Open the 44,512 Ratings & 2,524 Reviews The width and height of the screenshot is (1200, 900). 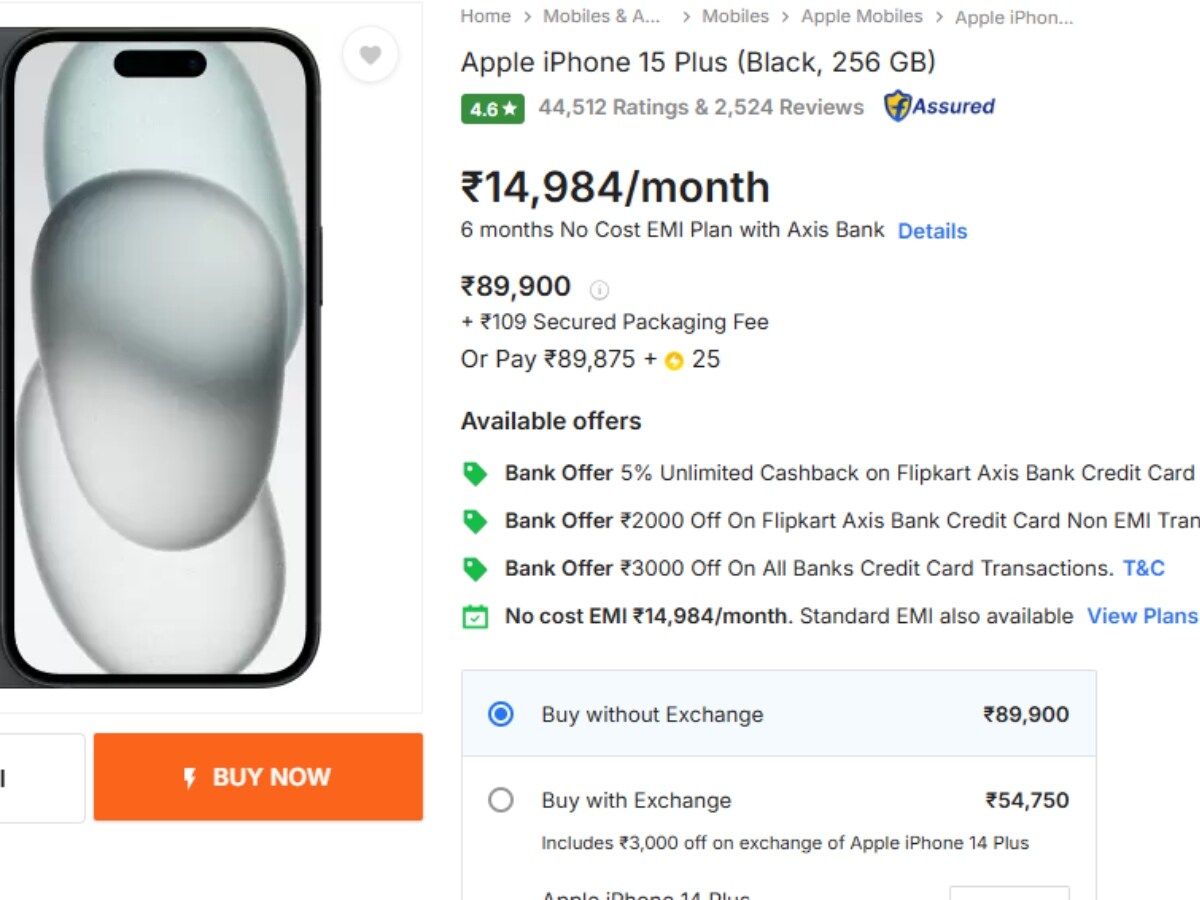[x=700, y=107]
